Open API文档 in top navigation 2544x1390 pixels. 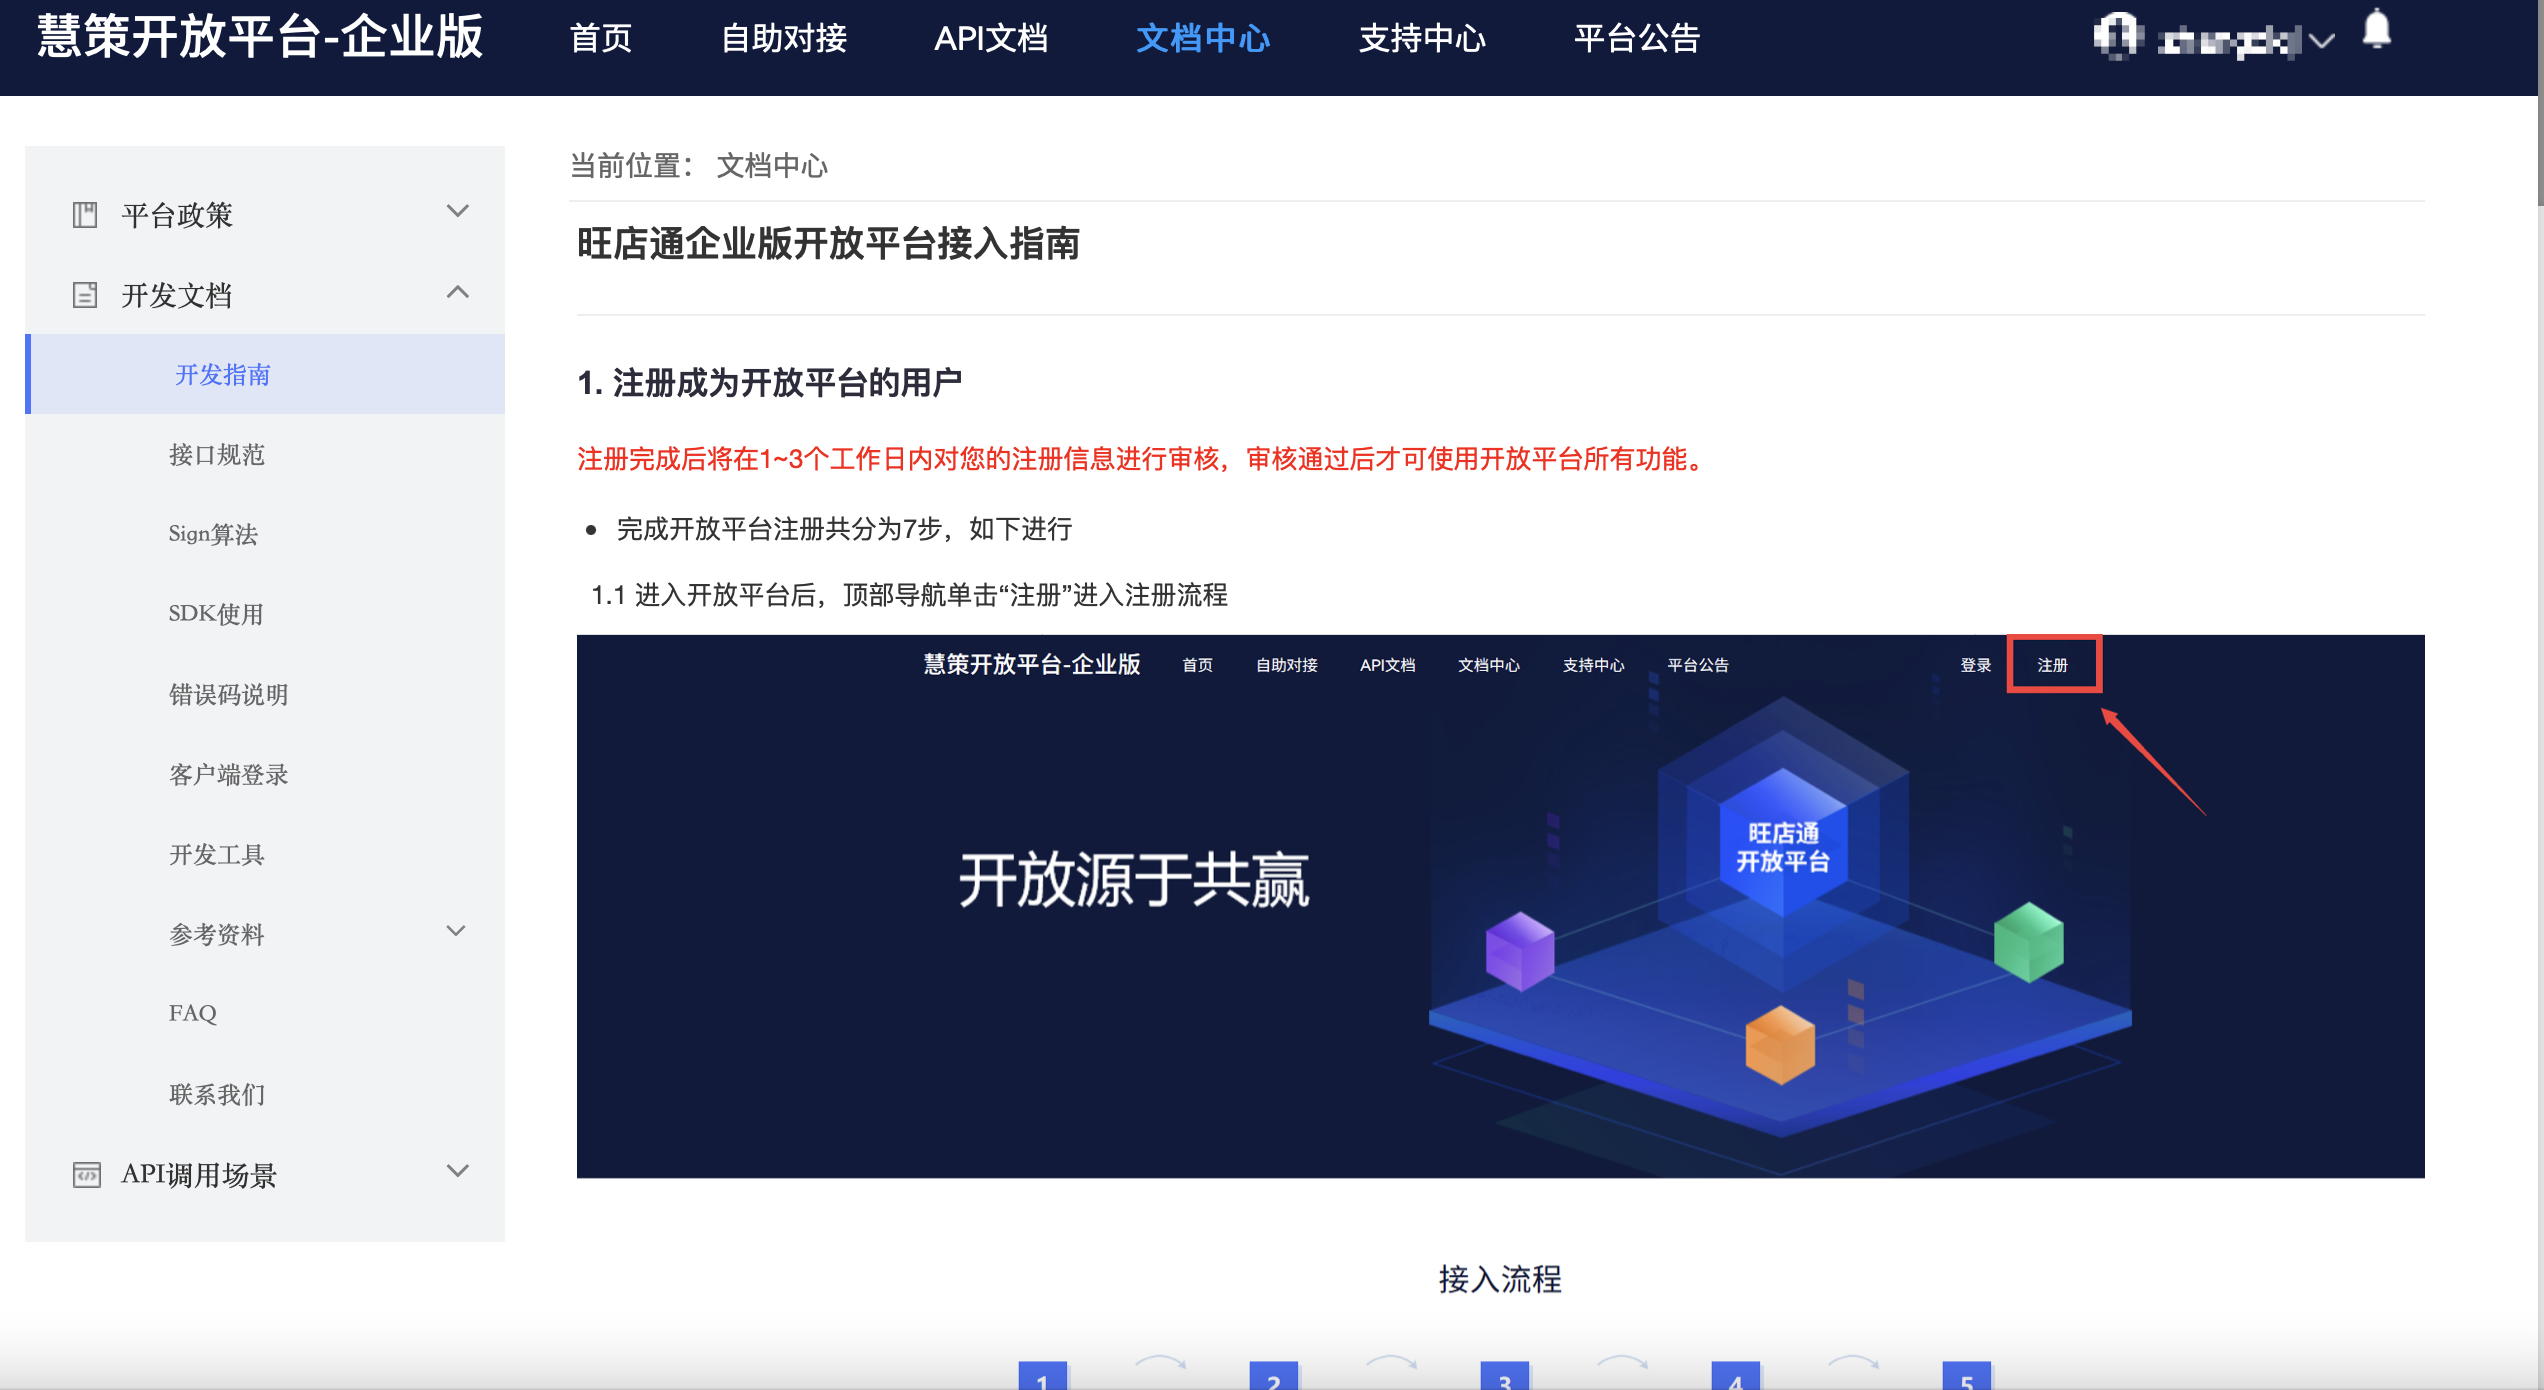coord(991,39)
